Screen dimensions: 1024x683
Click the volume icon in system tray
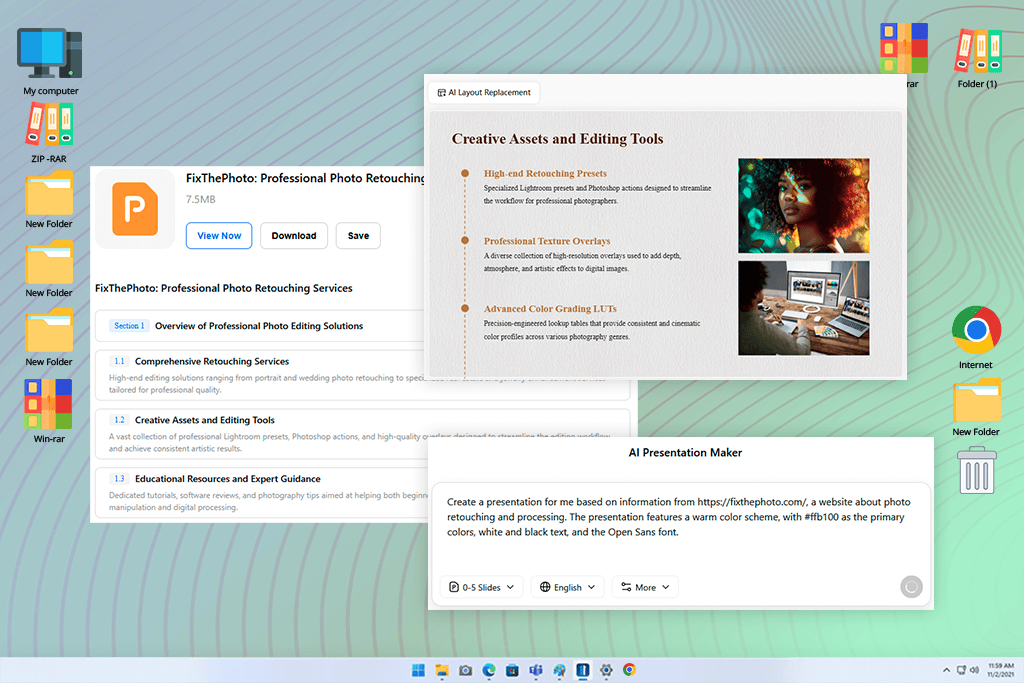coord(974,670)
